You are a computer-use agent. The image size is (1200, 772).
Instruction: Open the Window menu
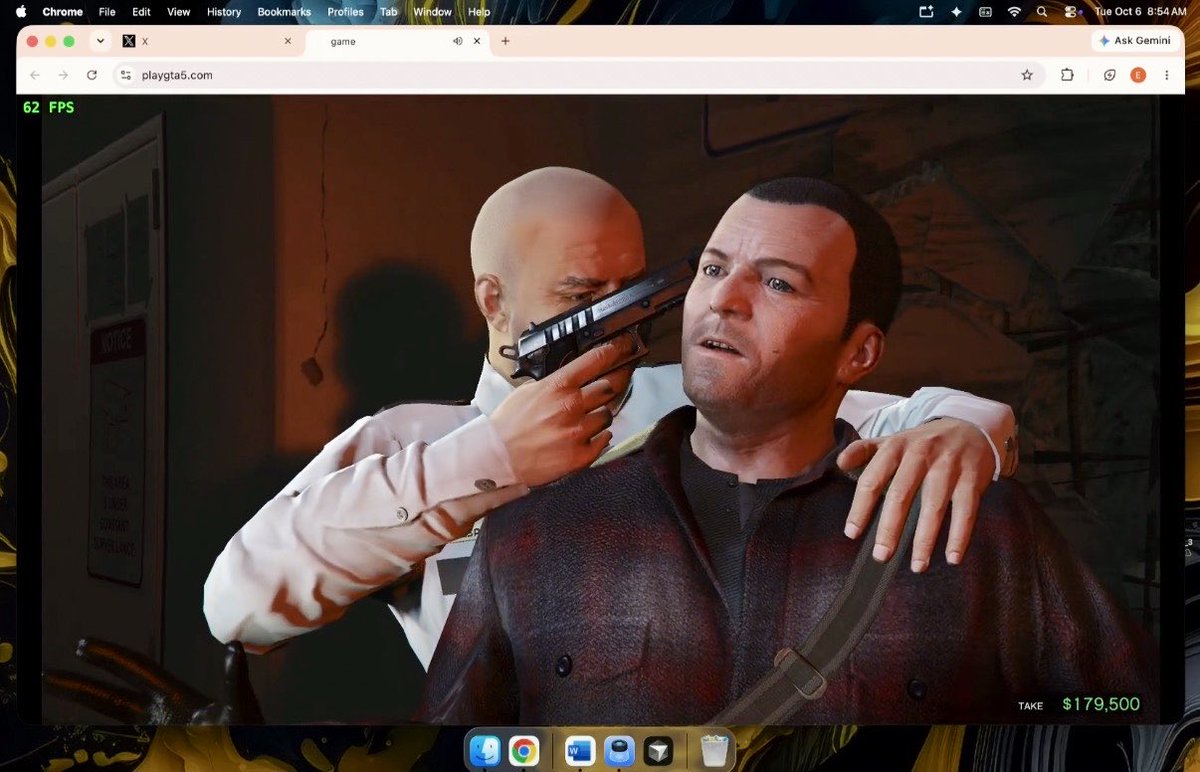click(432, 12)
